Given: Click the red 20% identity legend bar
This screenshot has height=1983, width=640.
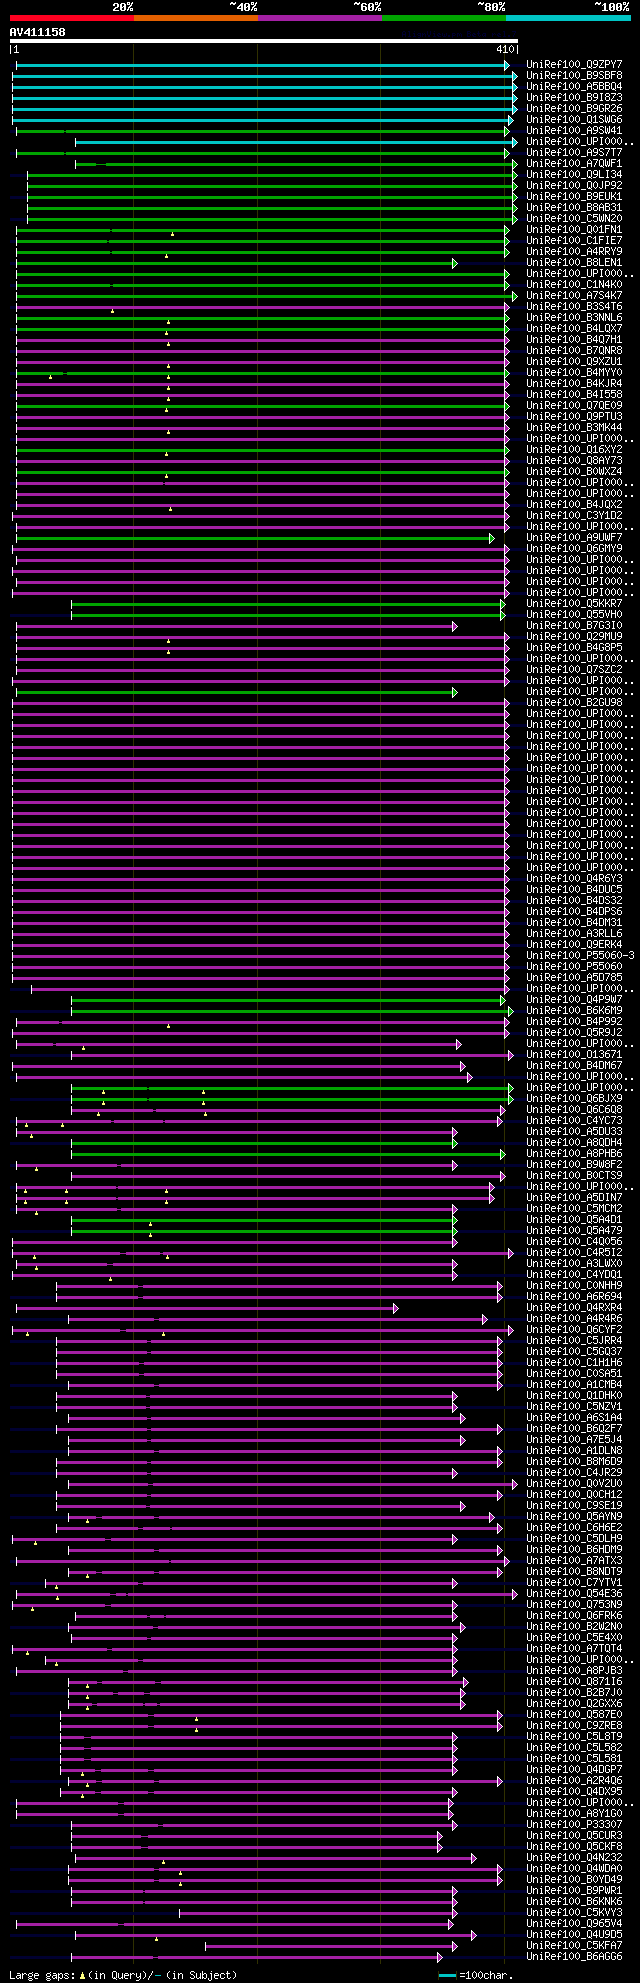Looking at the screenshot, I should [x=71, y=17].
